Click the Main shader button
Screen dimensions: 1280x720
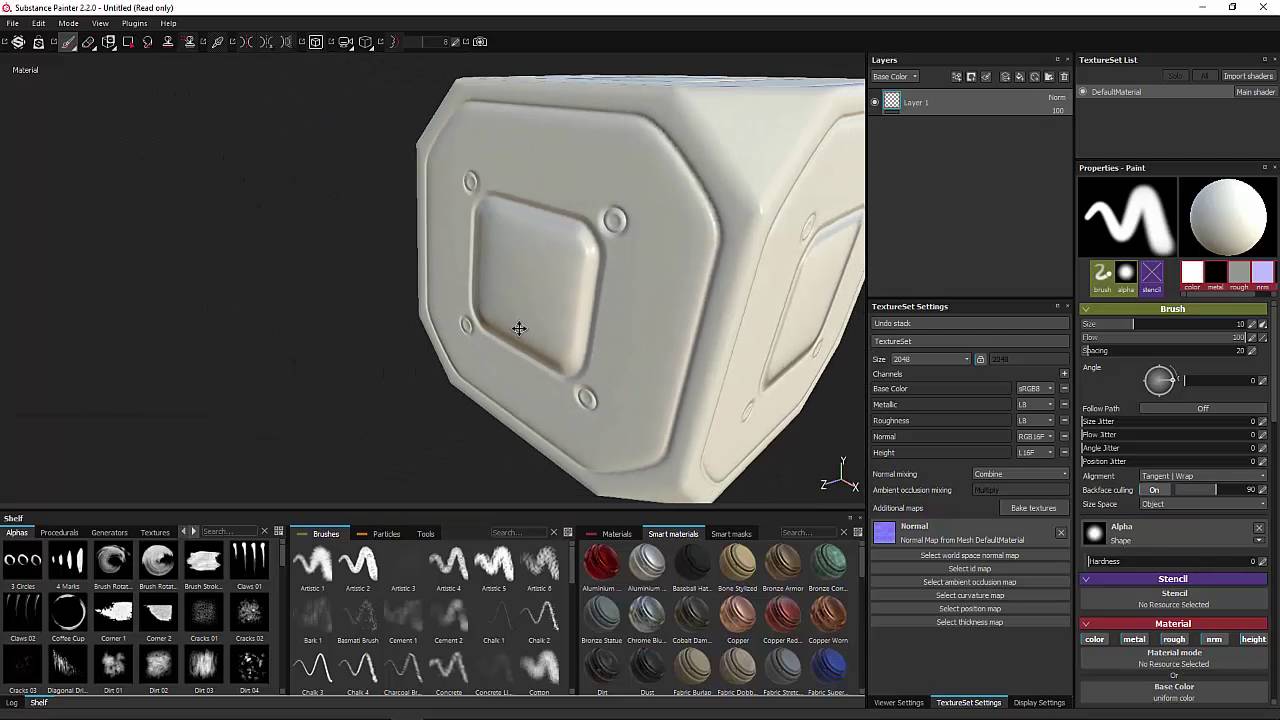(1255, 92)
